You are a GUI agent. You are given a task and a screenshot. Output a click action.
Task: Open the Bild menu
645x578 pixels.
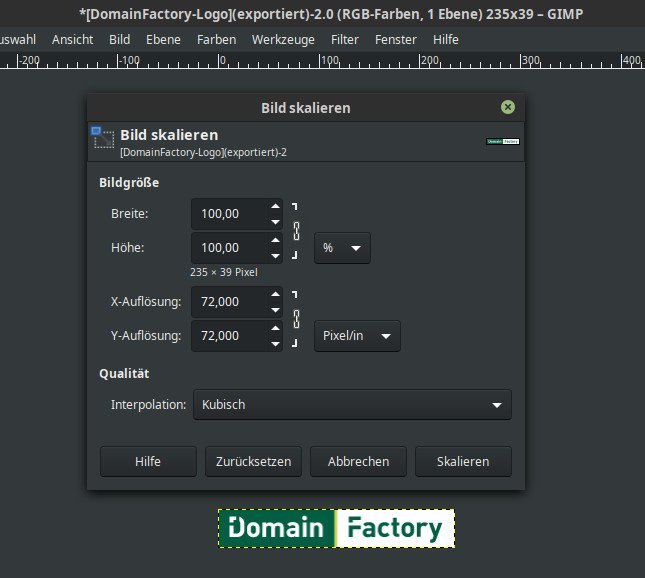point(120,39)
